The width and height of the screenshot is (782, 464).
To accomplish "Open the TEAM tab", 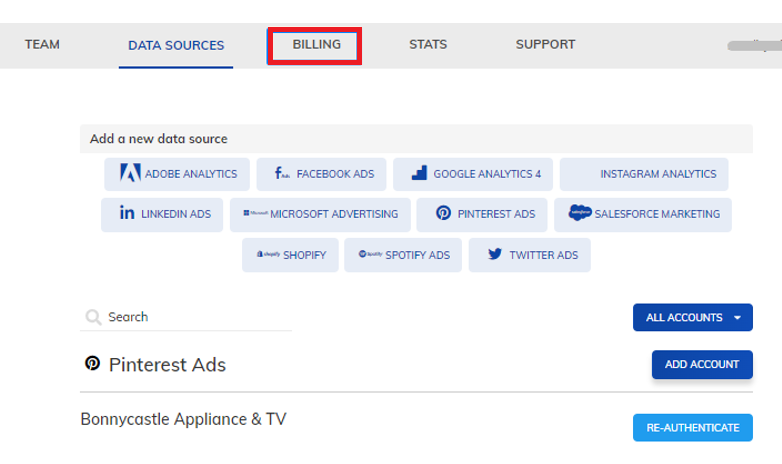I will (x=42, y=44).
